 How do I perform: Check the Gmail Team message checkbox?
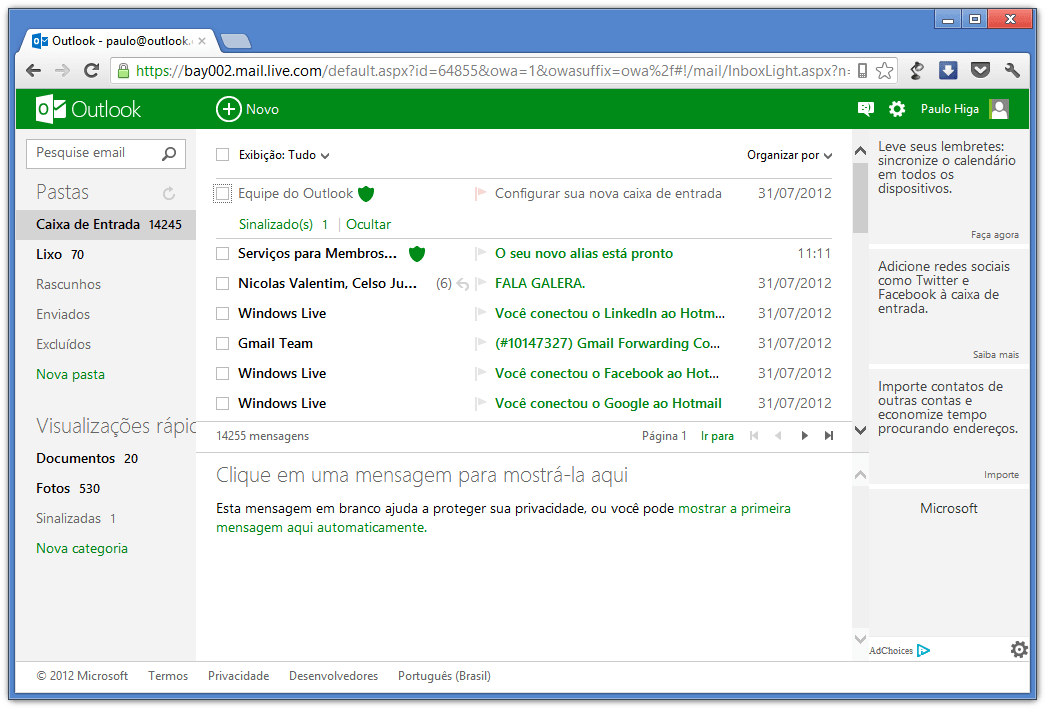point(223,343)
